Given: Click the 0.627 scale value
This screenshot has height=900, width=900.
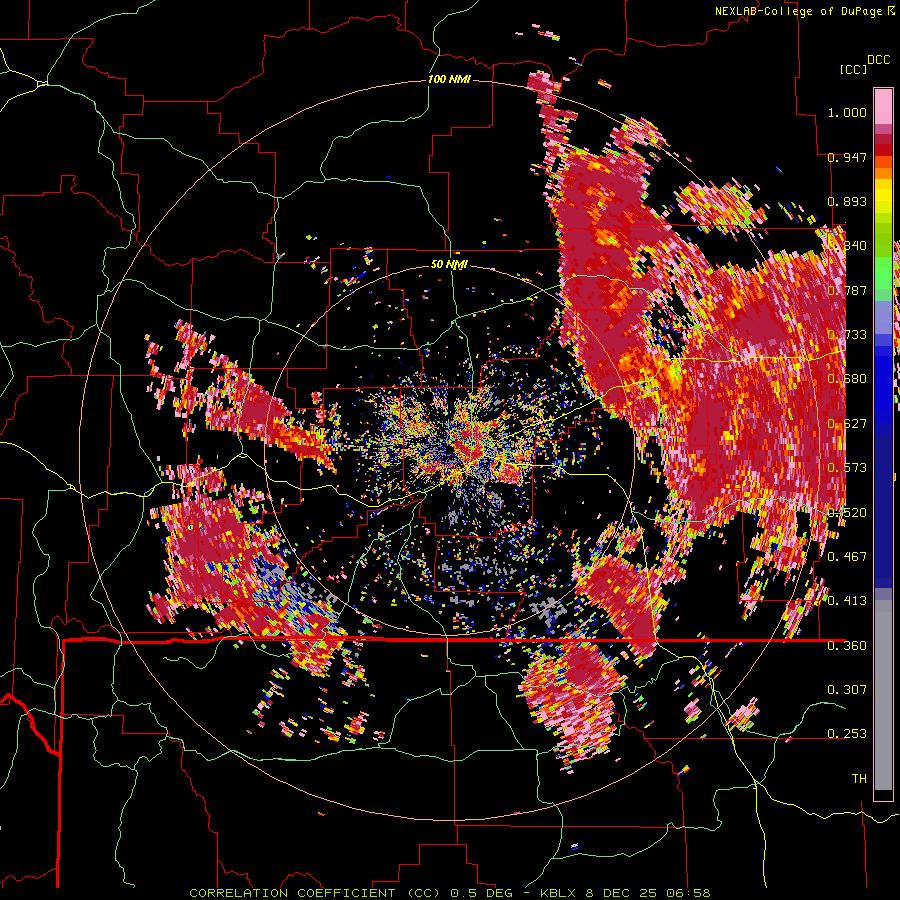Looking at the screenshot, I should point(847,424).
